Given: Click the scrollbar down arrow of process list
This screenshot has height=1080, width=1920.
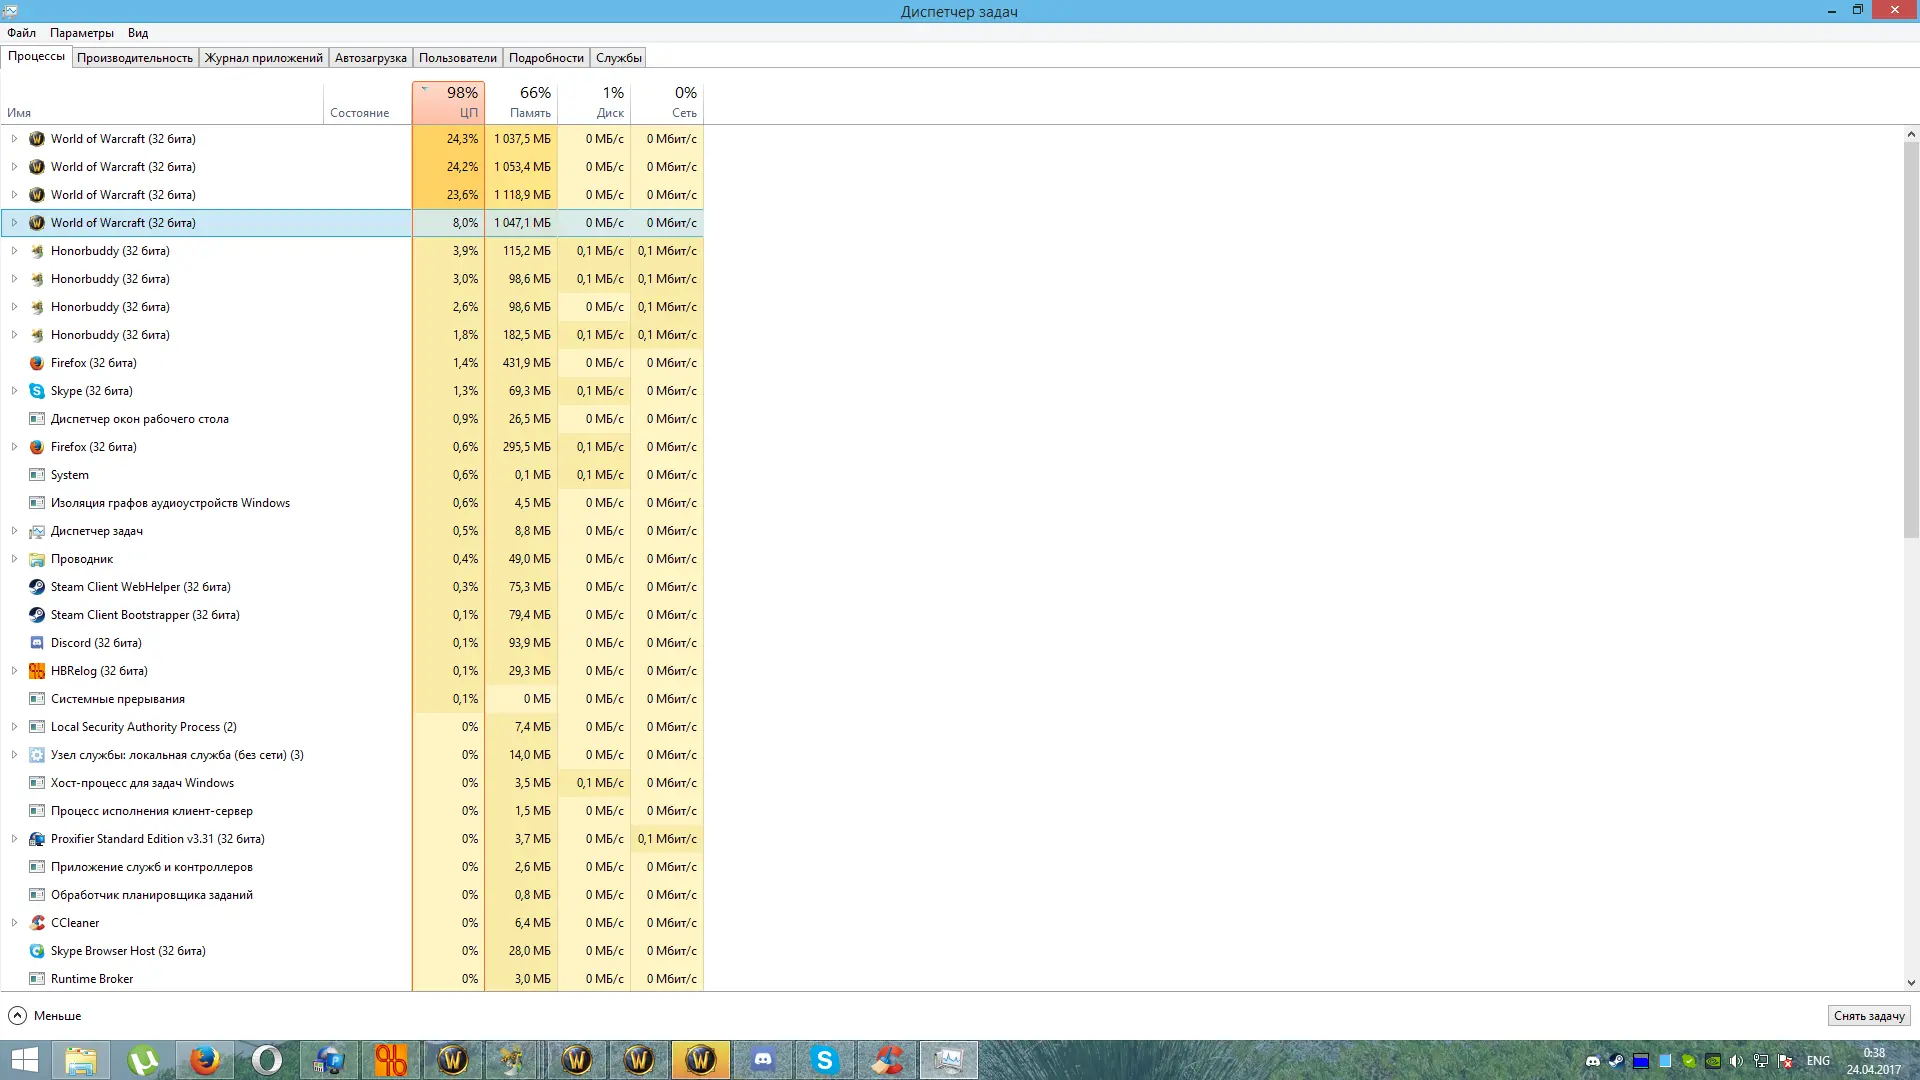Looking at the screenshot, I should (1911, 983).
